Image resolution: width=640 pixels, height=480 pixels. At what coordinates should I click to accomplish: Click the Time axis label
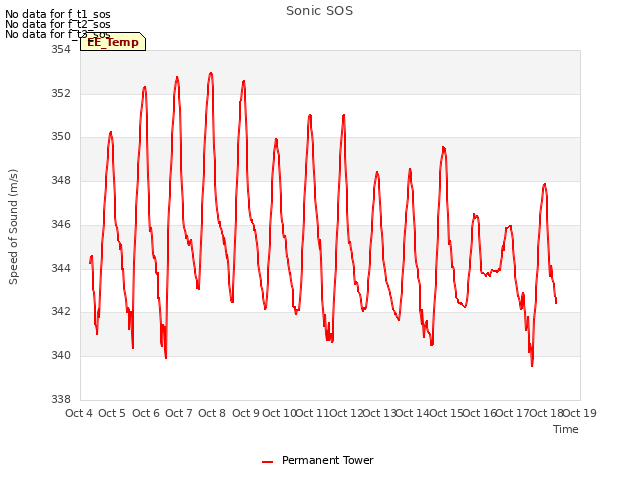coord(566,429)
